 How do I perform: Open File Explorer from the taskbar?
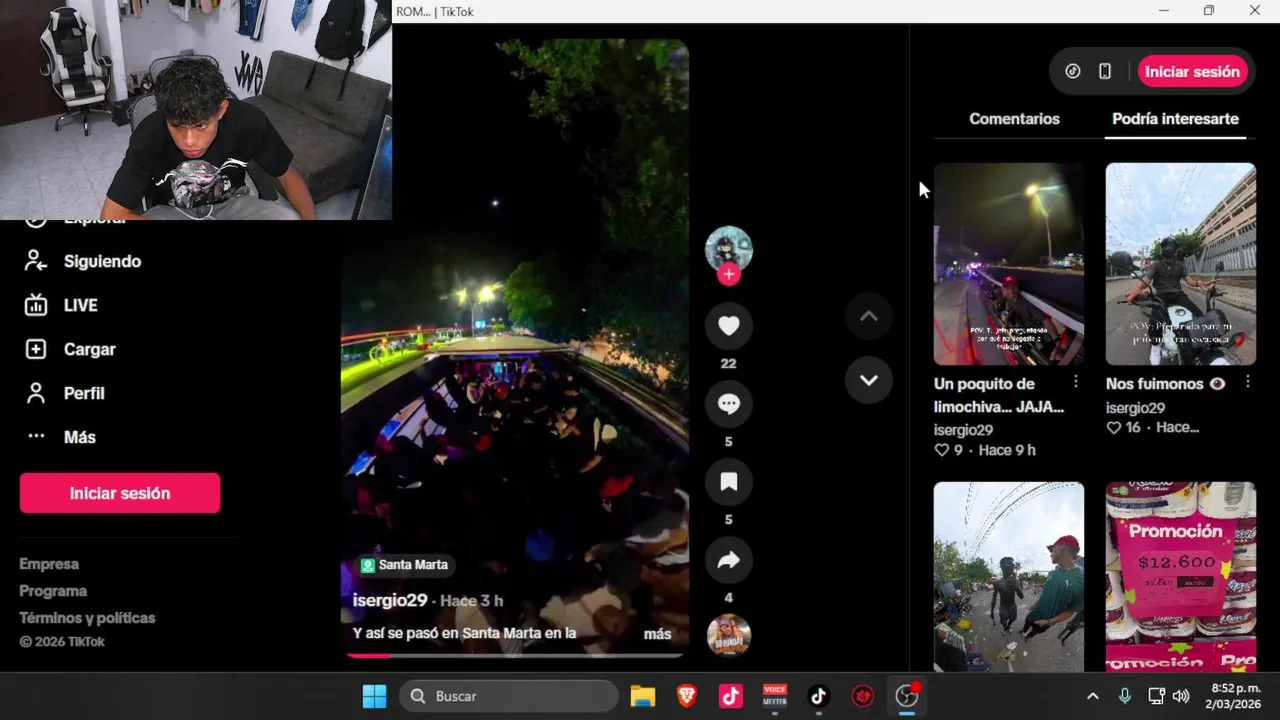click(642, 696)
